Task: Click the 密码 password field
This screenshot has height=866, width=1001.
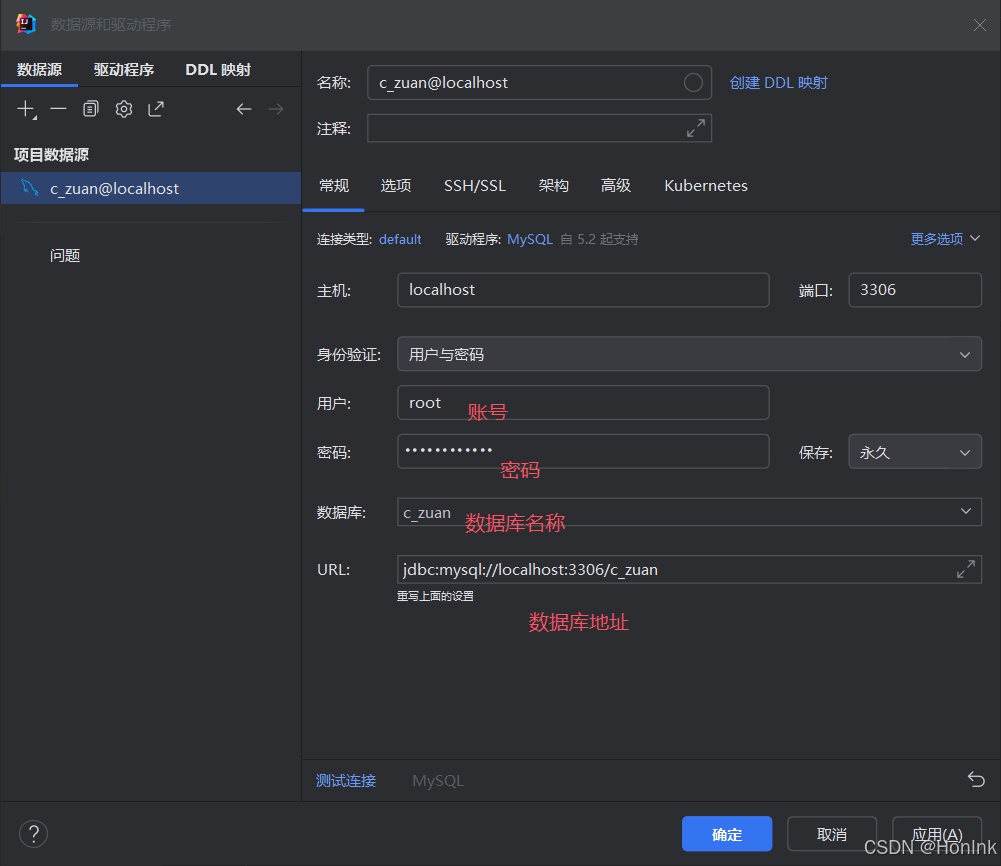Action: pos(583,452)
